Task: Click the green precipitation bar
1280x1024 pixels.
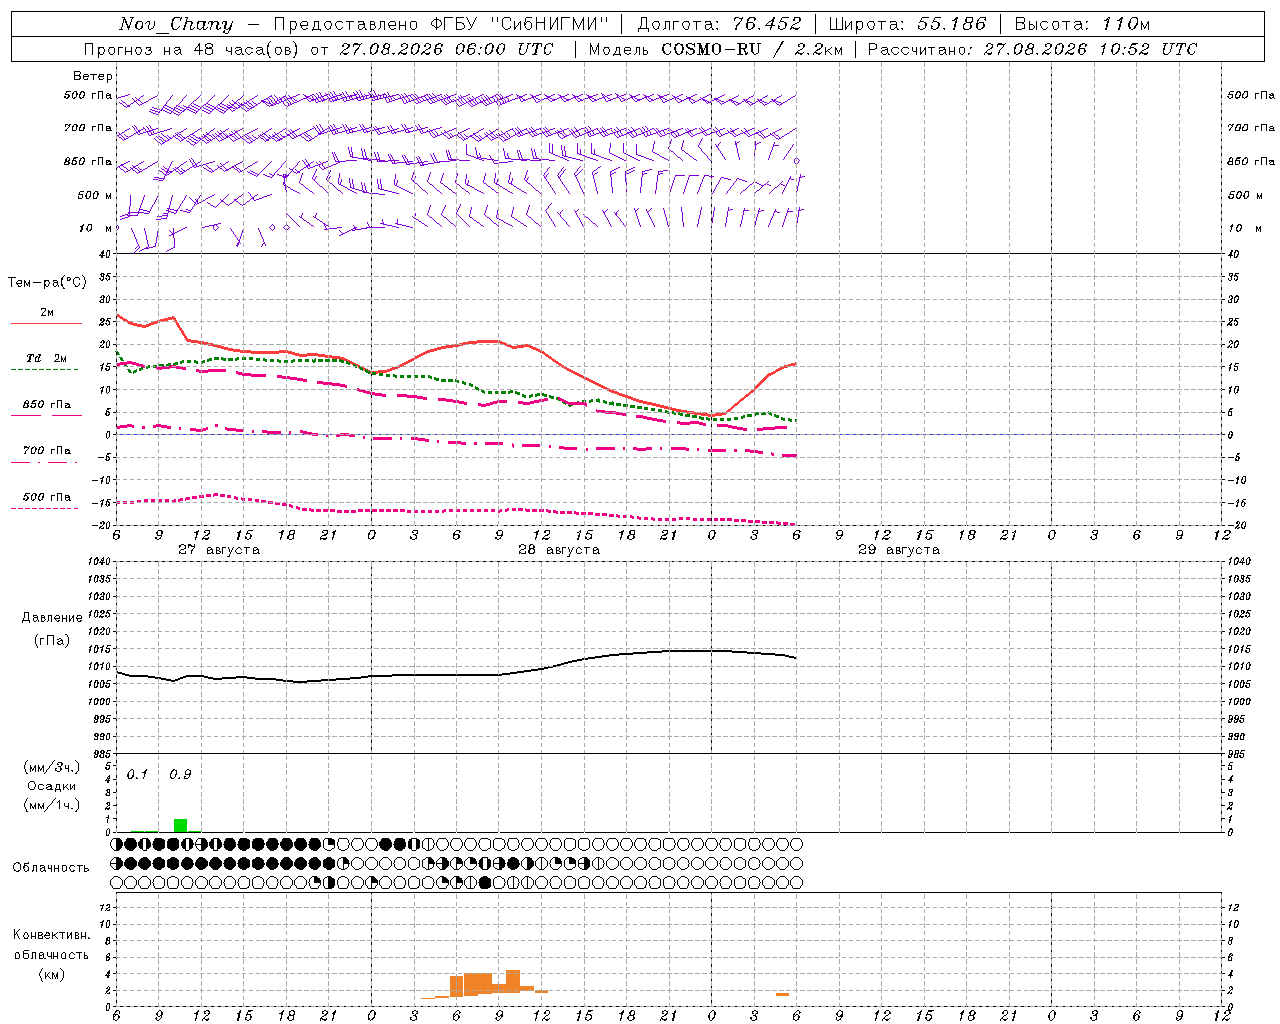Action: pos(180,825)
